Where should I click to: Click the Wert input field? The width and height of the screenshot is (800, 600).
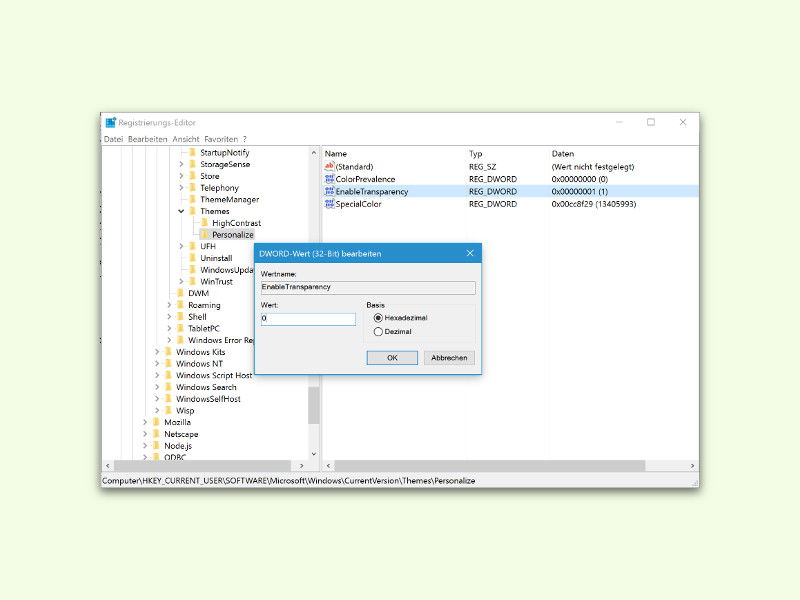(308, 319)
